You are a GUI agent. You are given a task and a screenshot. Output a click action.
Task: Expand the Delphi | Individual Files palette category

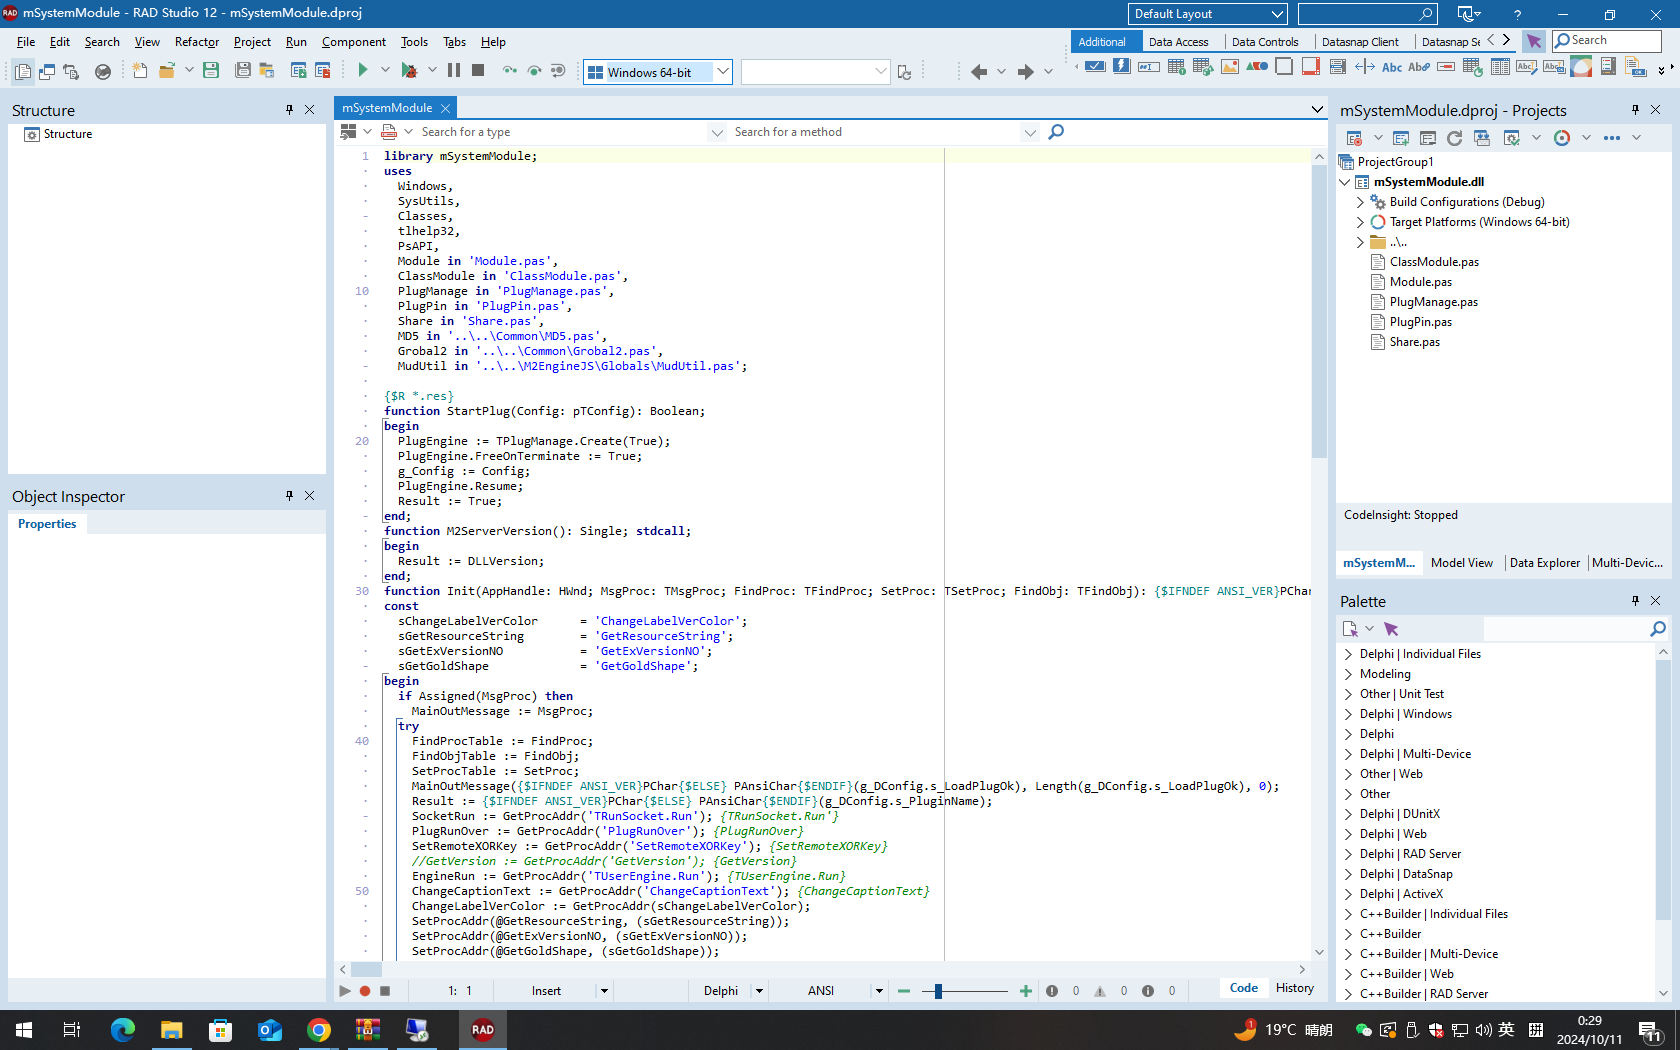pyautogui.click(x=1348, y=654)
